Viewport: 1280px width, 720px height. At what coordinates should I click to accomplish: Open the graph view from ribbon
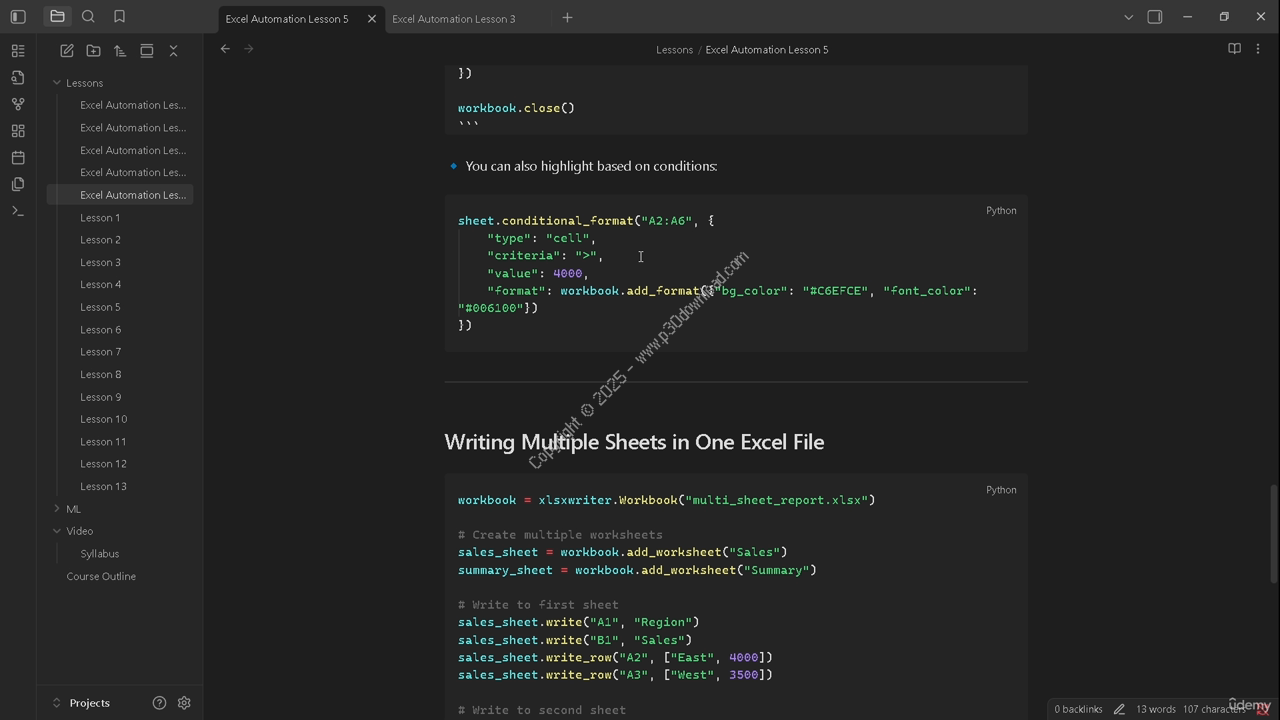coord(18,104)
